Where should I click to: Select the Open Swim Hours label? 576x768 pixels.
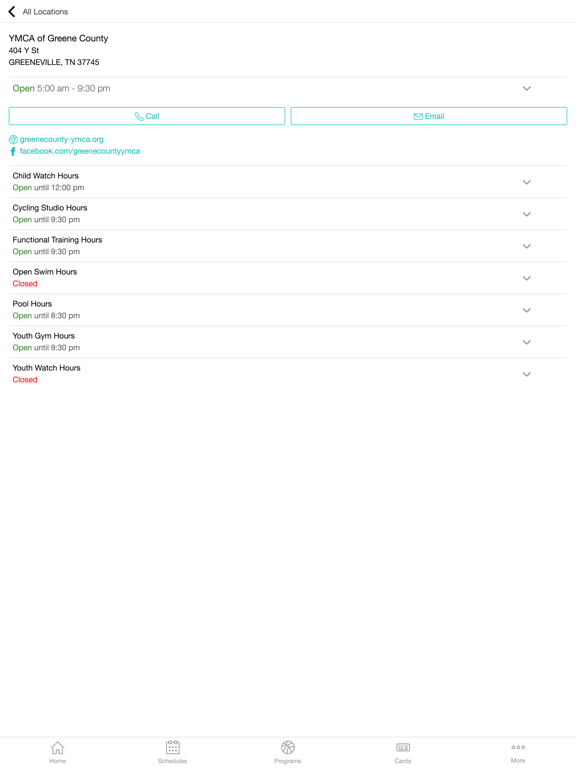click(45, 272)
